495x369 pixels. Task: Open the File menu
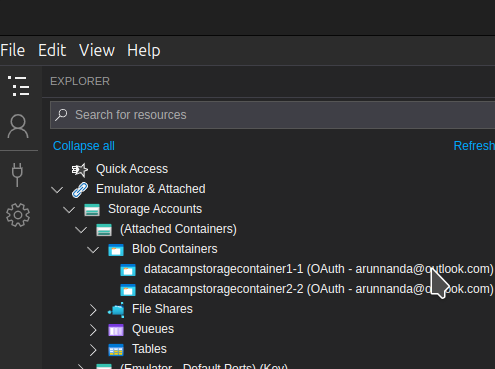coord(13,51)
